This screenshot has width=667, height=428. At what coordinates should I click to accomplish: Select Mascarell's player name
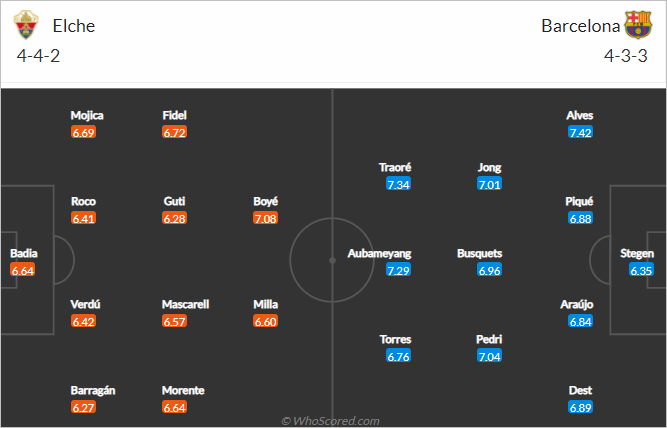pos(185,304)
